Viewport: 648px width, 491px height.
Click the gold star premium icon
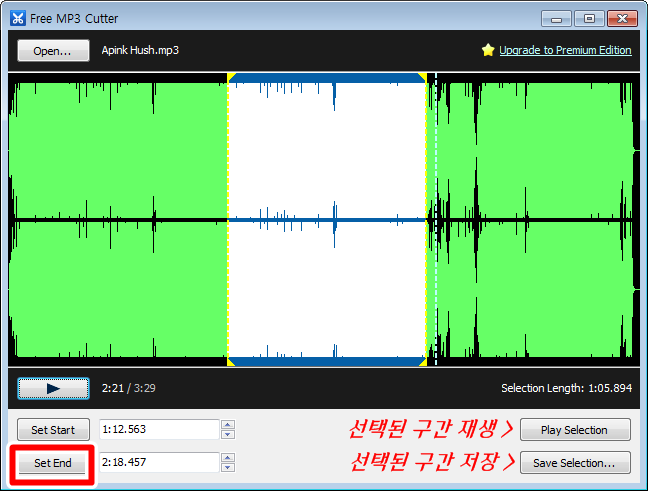coord(488,50)
